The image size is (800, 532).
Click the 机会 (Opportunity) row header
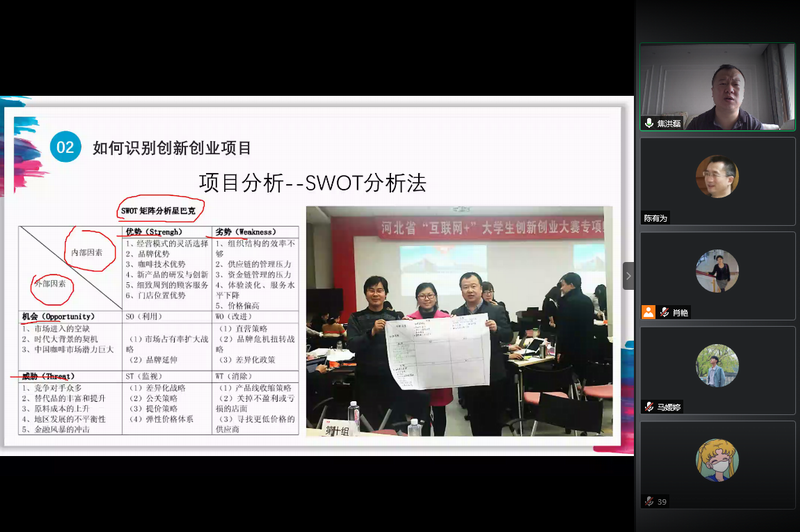pos(57,317)
